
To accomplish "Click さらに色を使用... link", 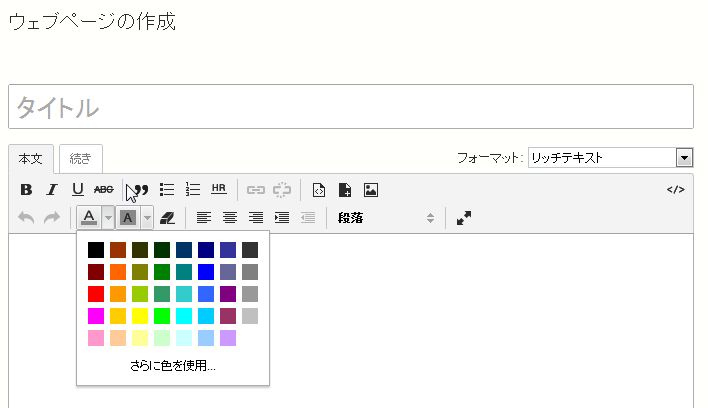I will [173, 366].
